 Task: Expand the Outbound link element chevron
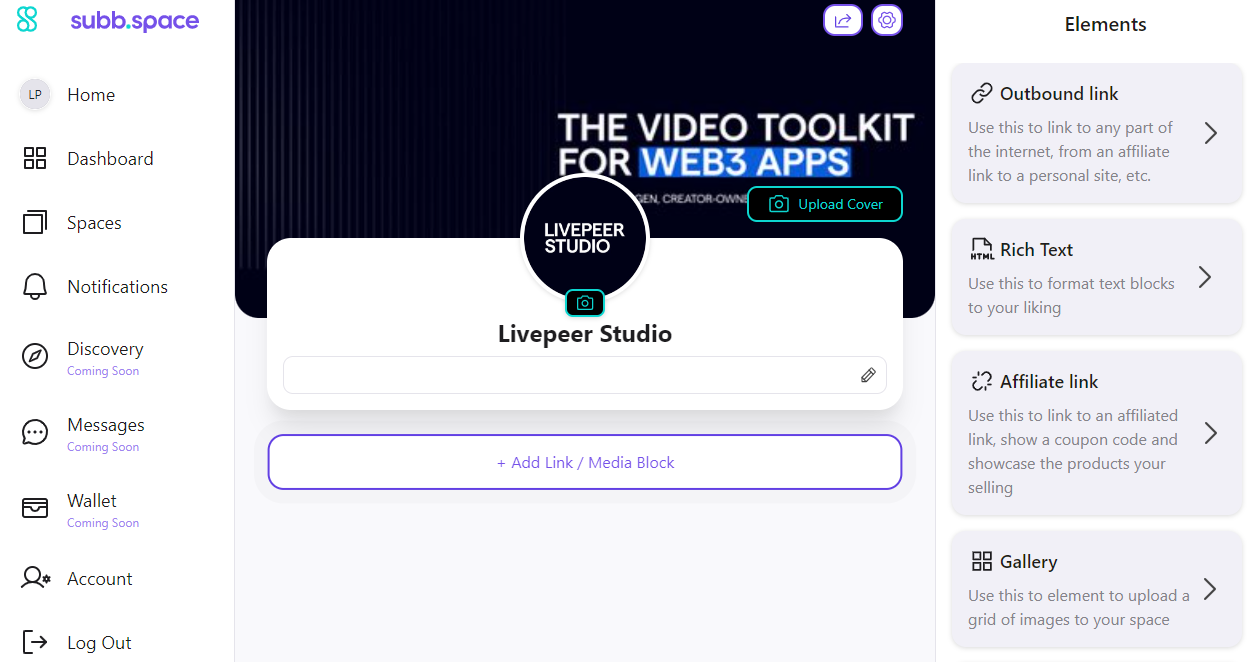[x=1210, y=133]
